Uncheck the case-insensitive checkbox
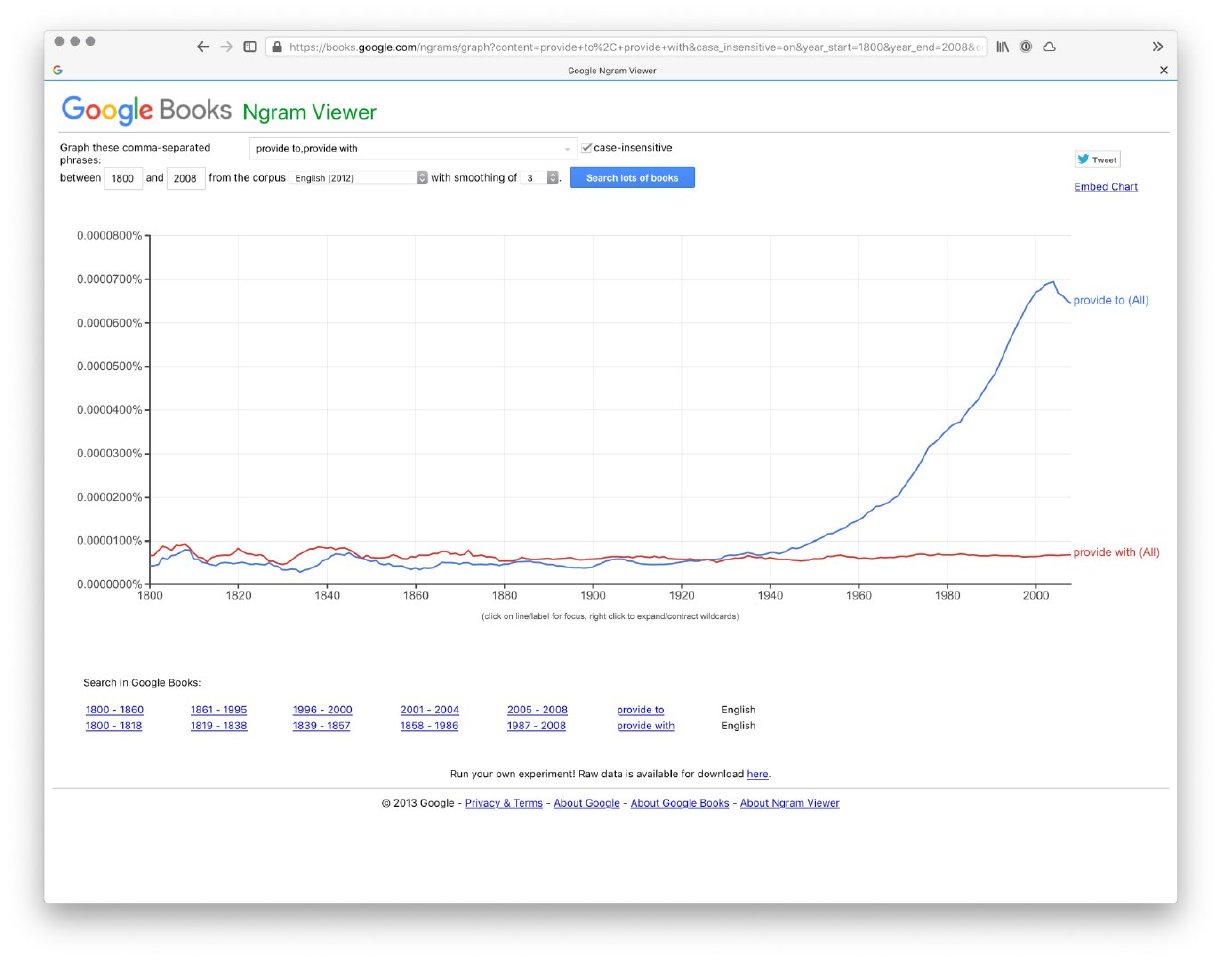The image size is (1220, 960). (x=587, y=148)
